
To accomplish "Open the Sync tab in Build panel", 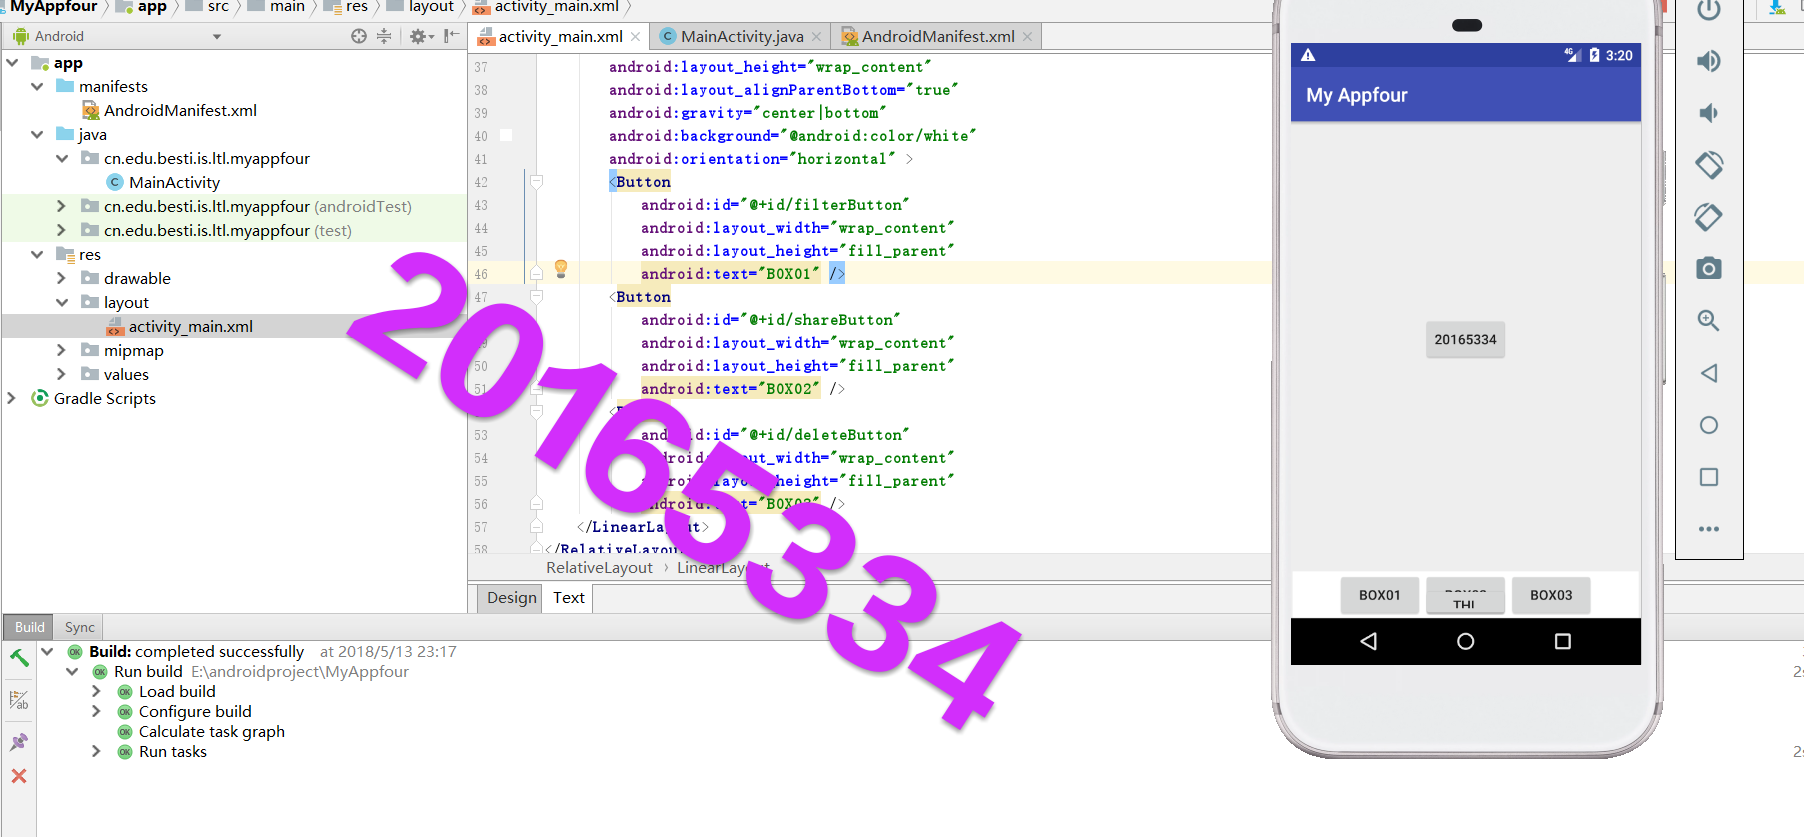I will 80,627.
